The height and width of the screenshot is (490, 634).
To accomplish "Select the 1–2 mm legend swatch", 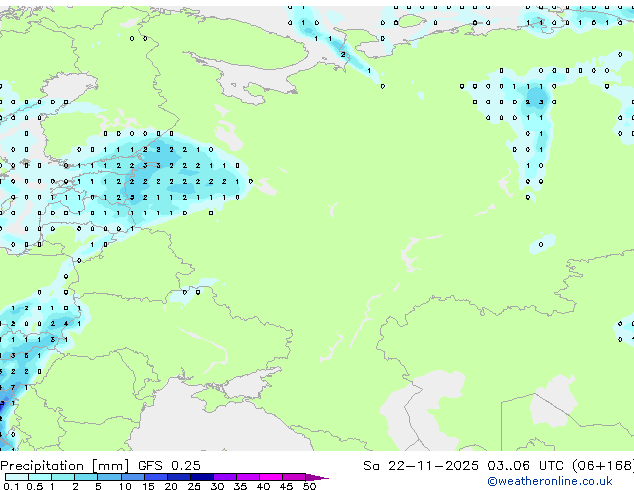I will coord(63,477).
